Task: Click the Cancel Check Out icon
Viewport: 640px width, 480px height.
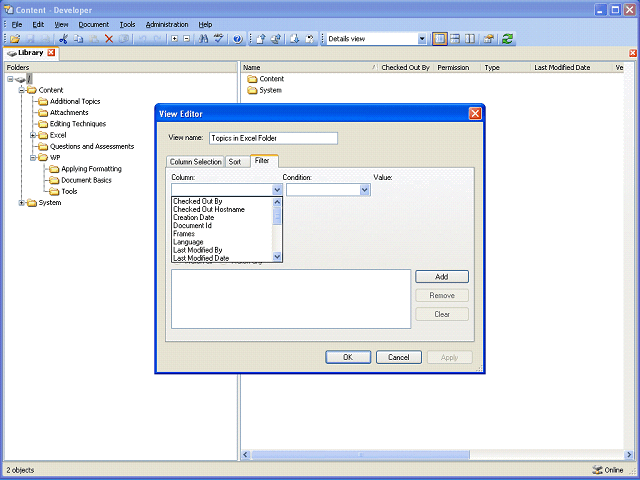Action: point(310,39)
